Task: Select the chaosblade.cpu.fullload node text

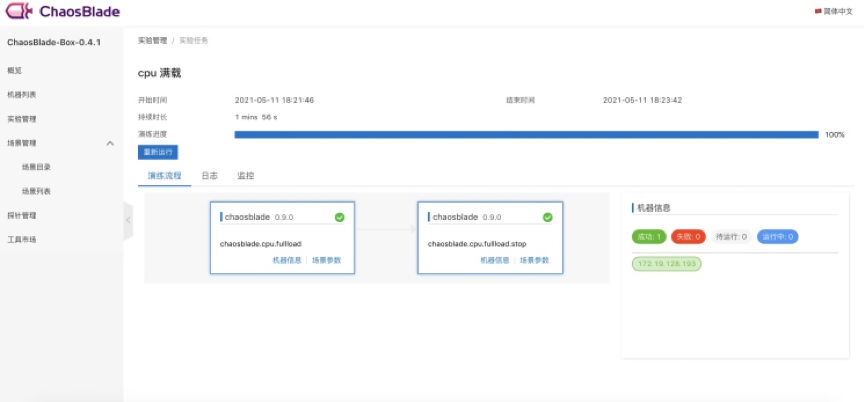Action: click(x=261, y=243)
